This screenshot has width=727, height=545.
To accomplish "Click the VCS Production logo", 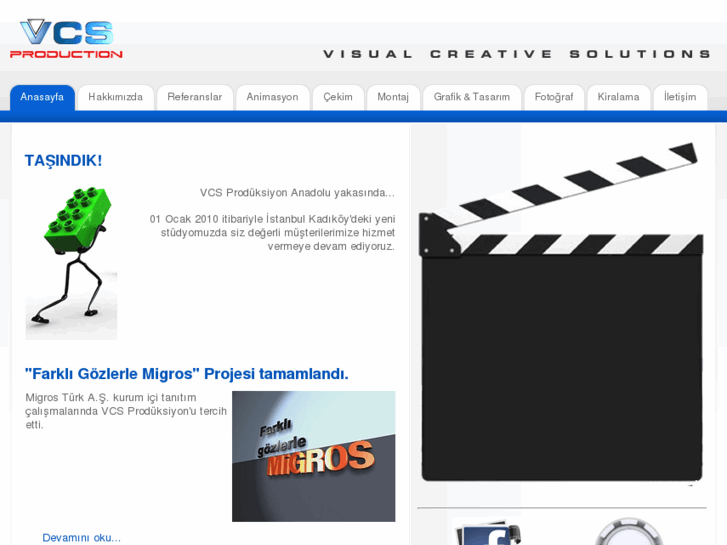I will [x=66, y=39].
